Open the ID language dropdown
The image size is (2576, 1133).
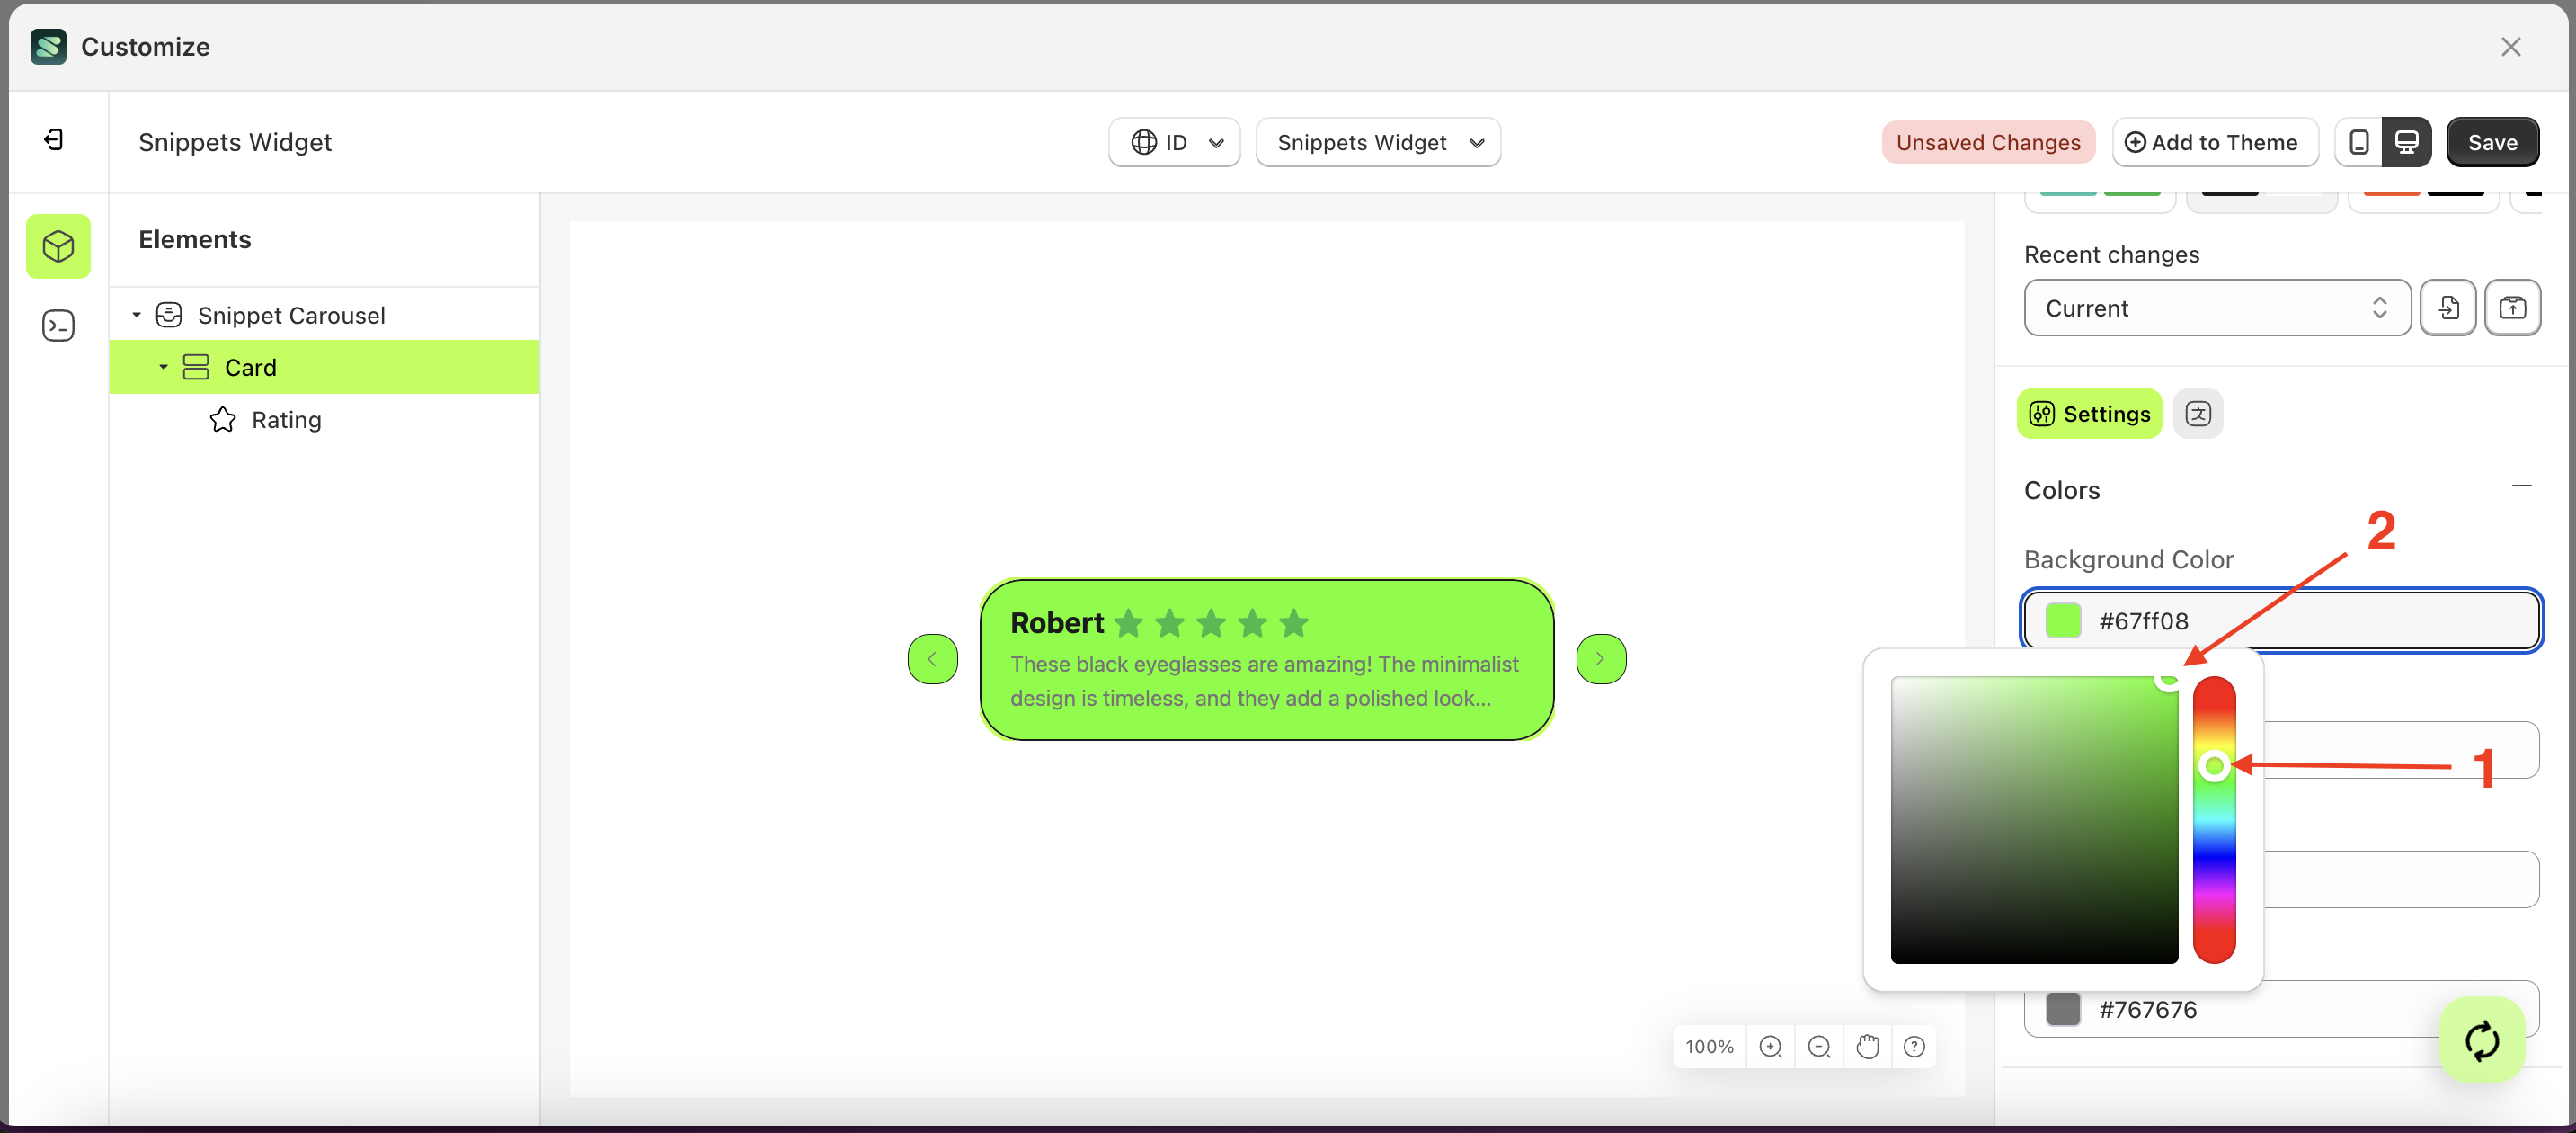tap(1174, 142)
